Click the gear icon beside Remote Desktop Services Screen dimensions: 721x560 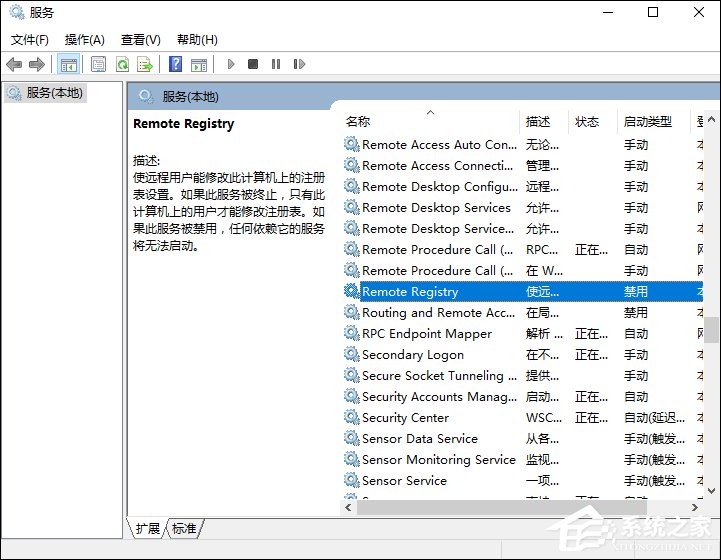click(x=352, y=207)
